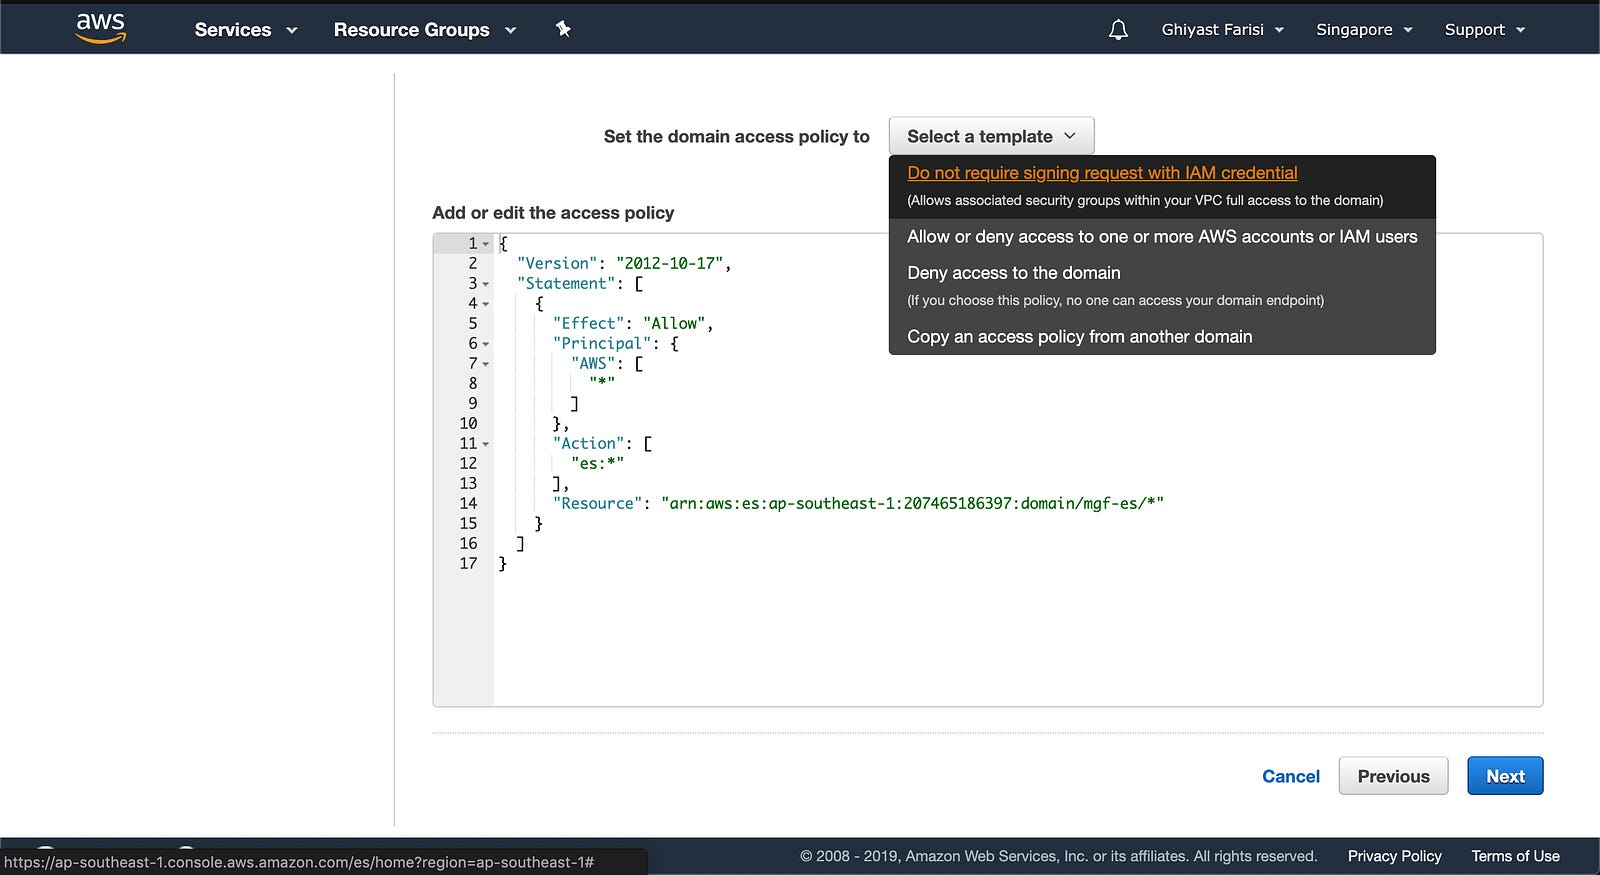Expand the Support menu
This screenshot has width=1600, height=875.
(1484, 30)
